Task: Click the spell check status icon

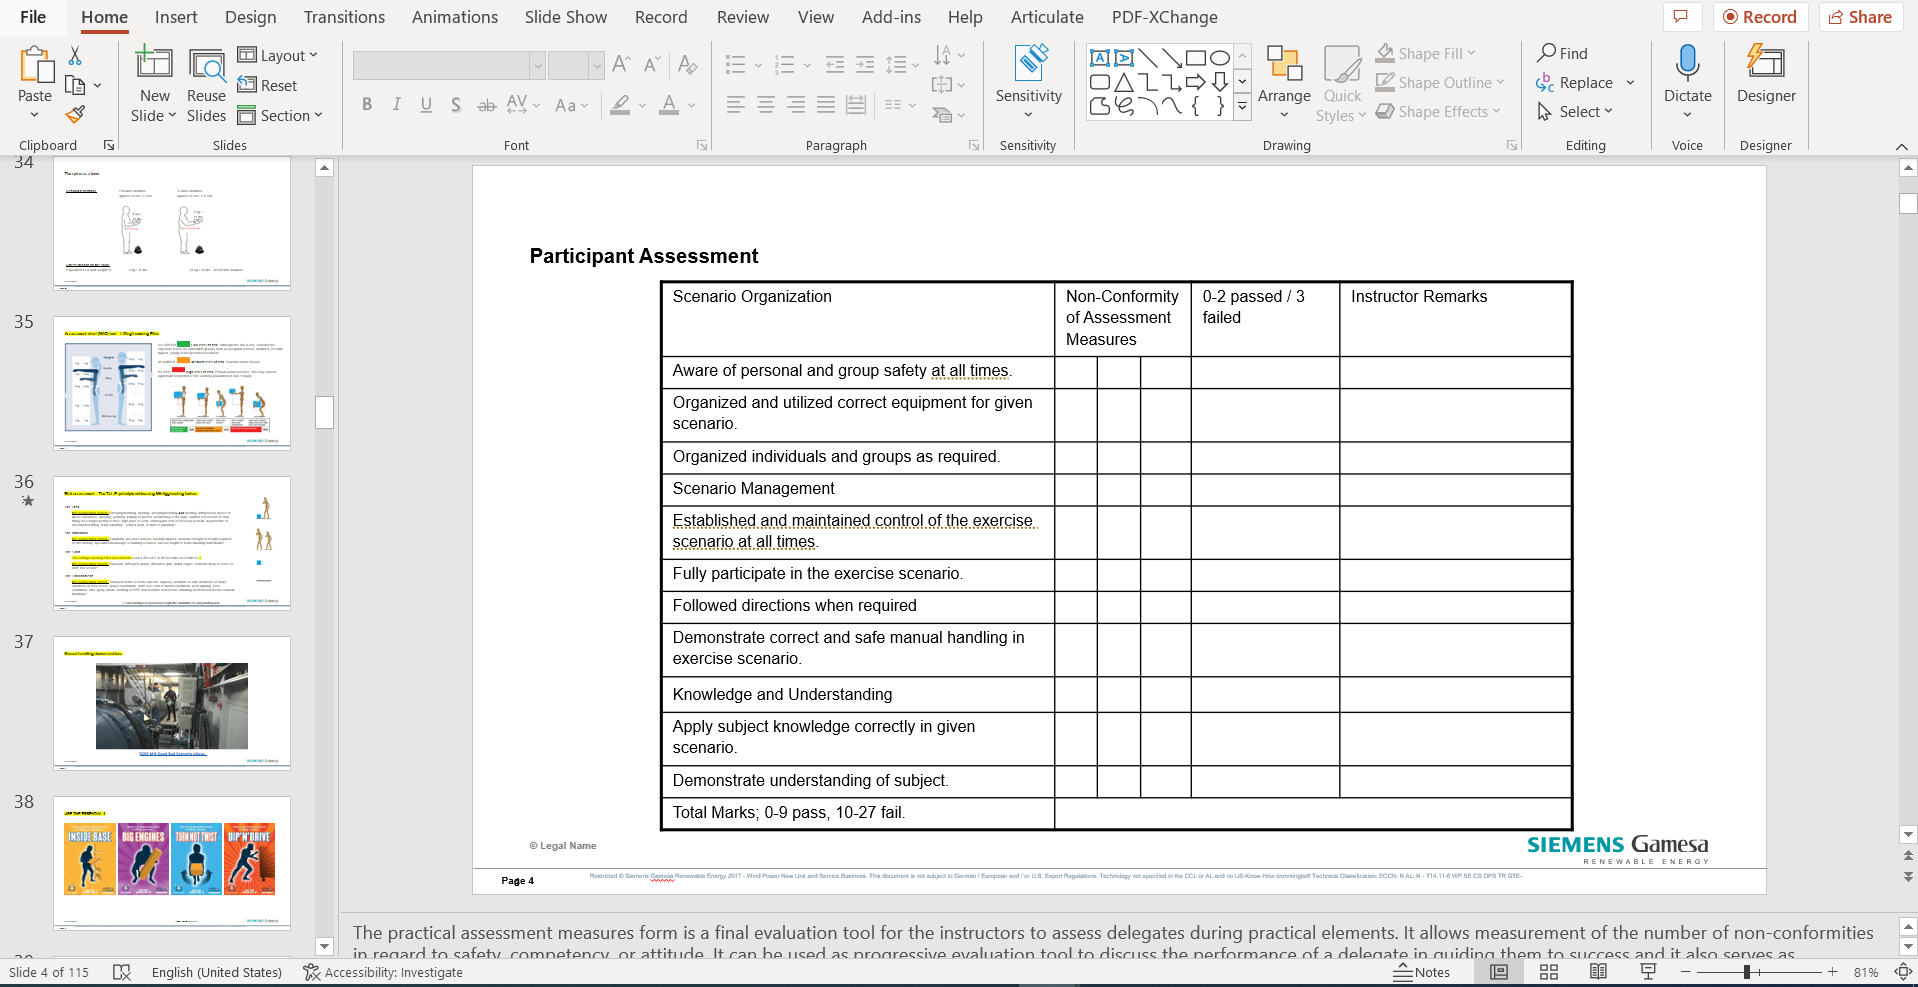Action: 122,972
